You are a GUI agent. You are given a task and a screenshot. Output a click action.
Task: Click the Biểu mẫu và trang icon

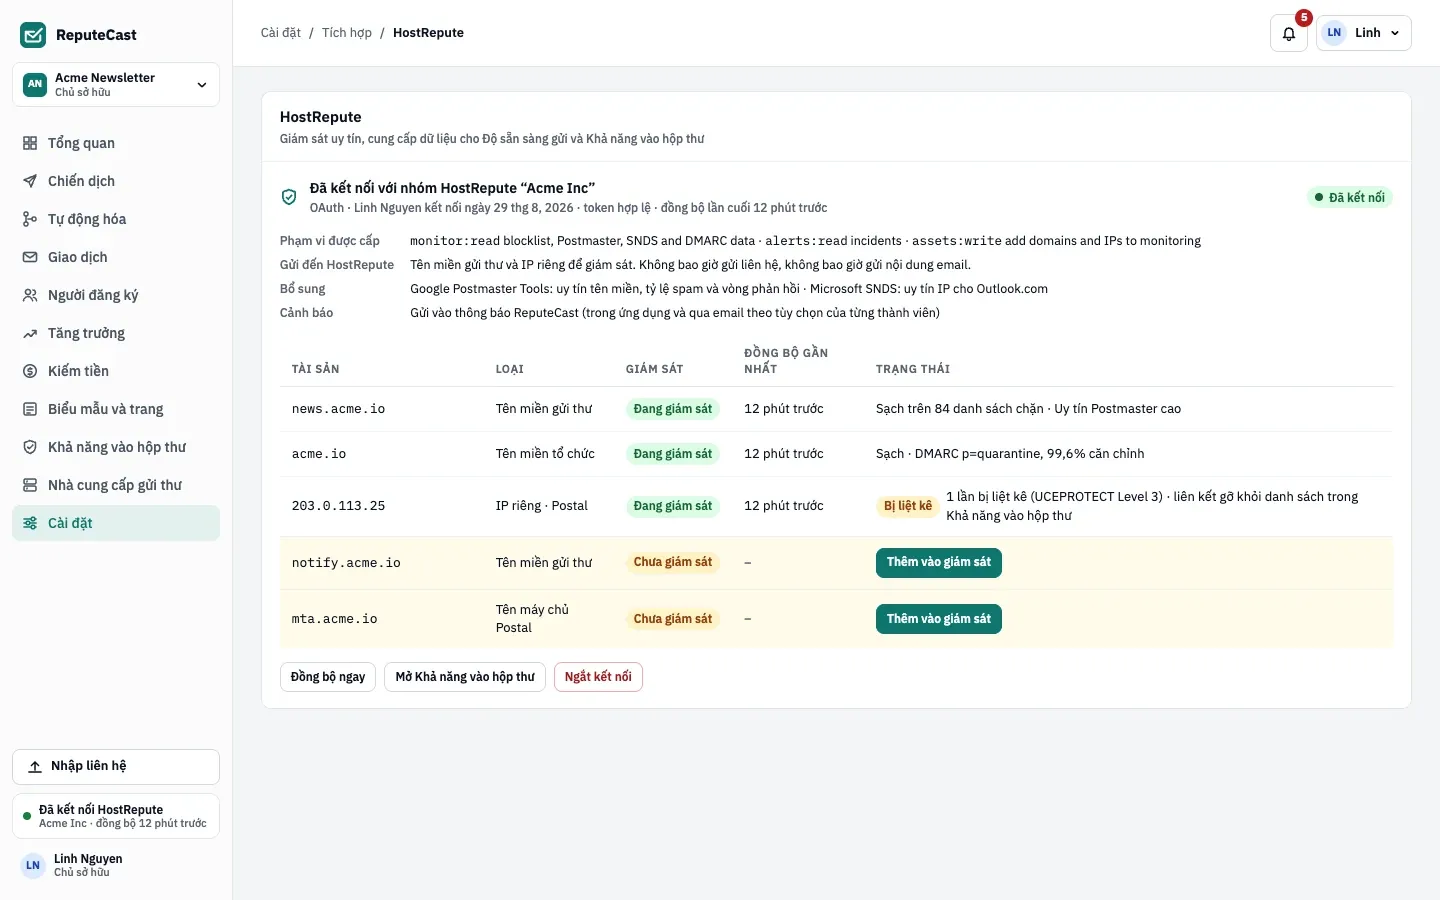coord(30,409)
